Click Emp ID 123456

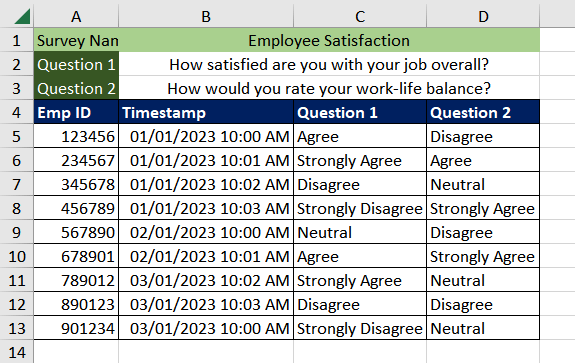tap(76, 136)
